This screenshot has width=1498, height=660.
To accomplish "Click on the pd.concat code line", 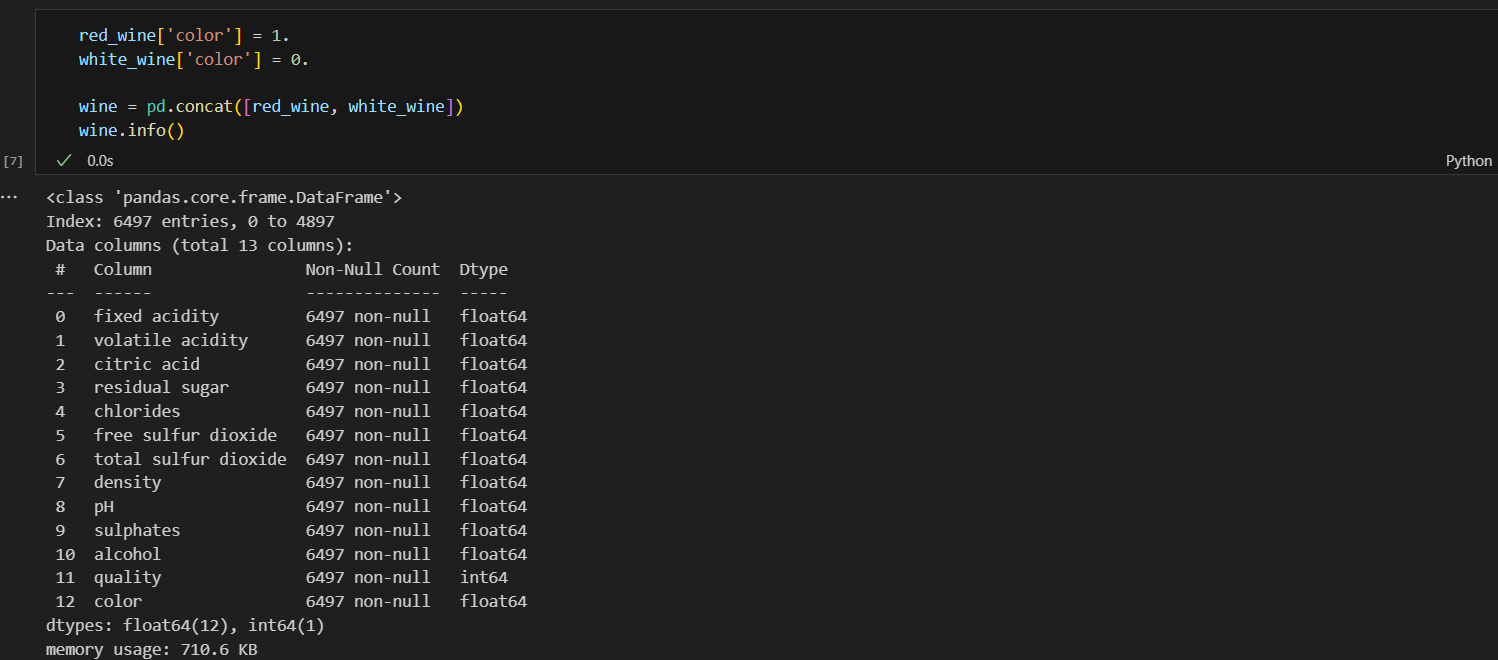I will coord(271,107).
